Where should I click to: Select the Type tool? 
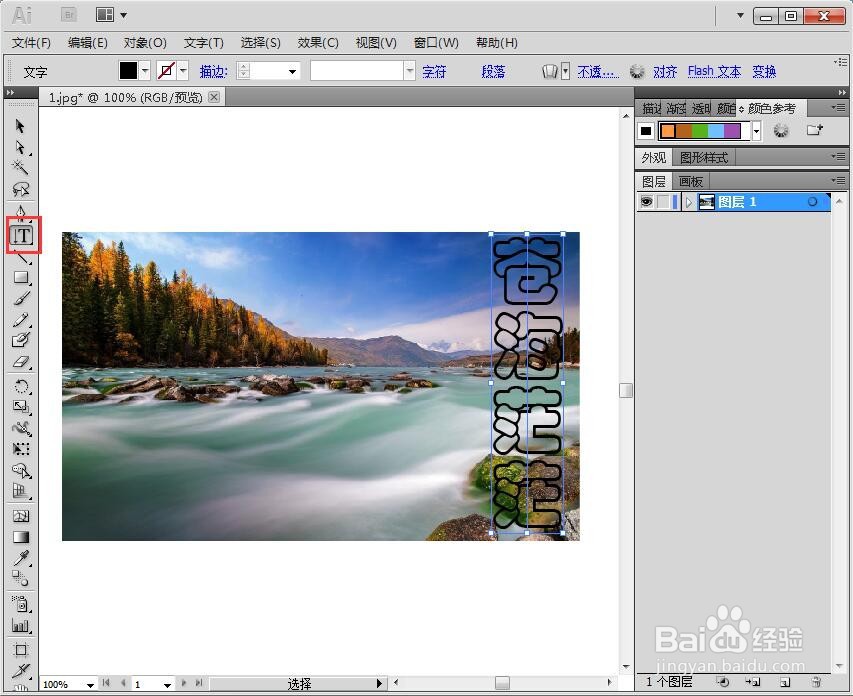22,236
